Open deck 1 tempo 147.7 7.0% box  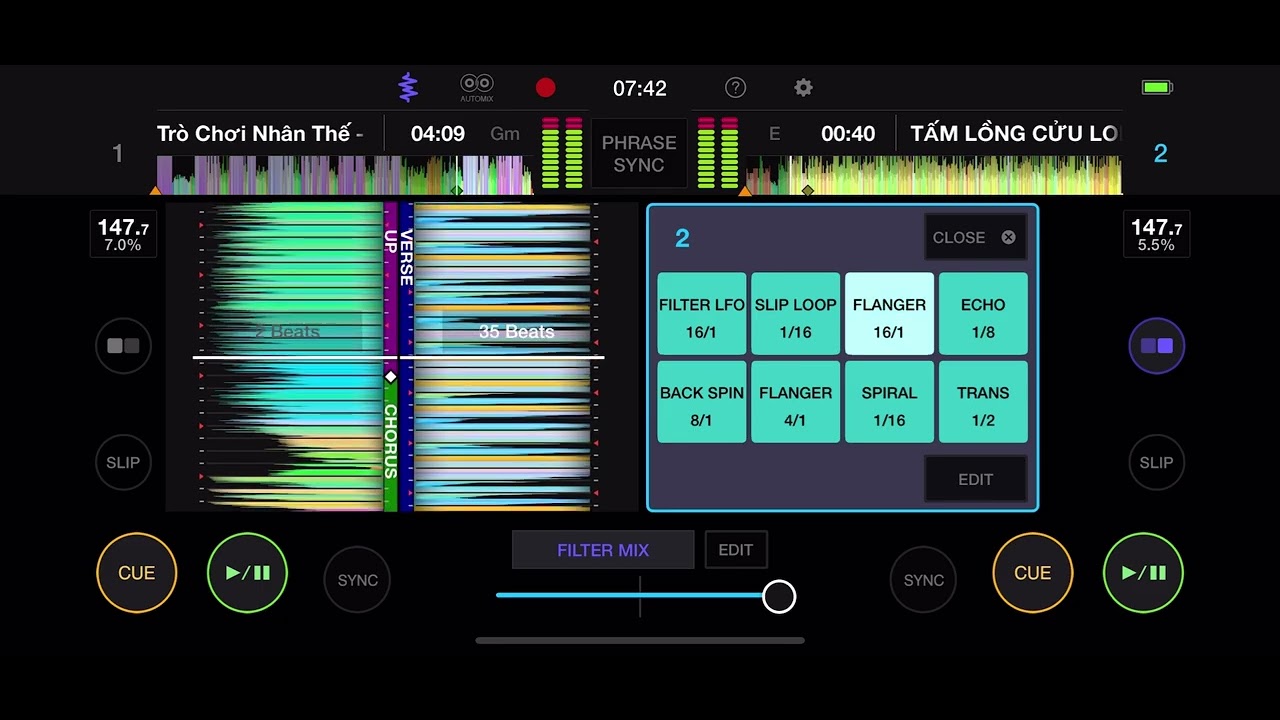[x=123, y=235]
